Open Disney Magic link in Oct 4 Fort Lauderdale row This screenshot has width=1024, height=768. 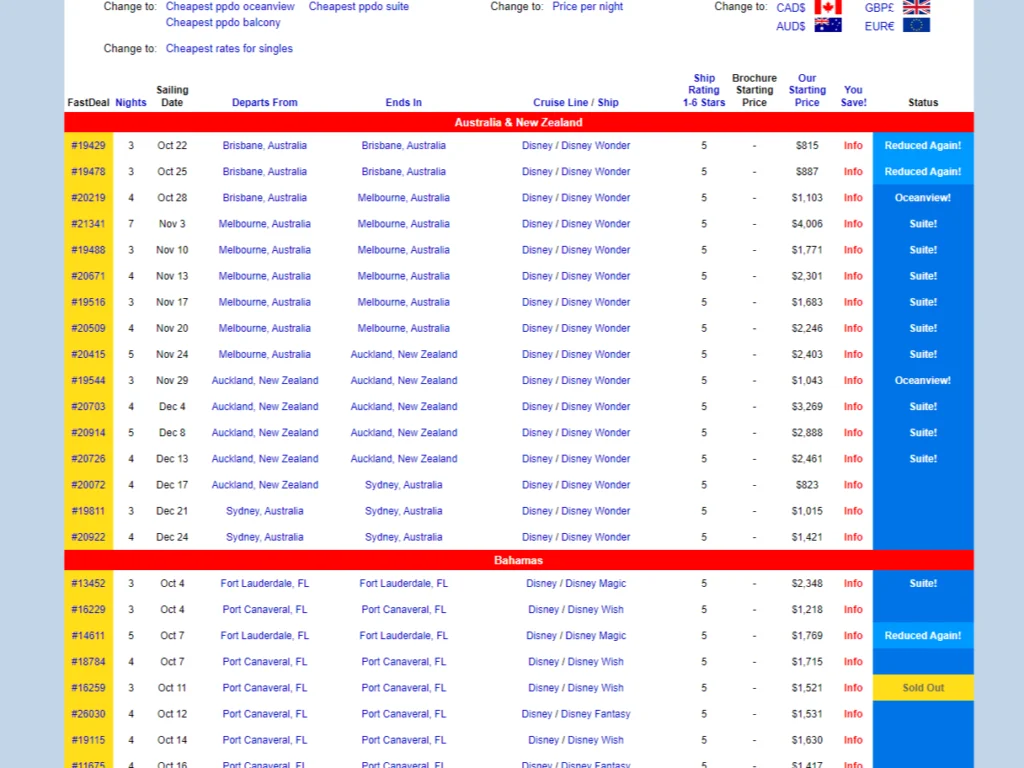pyautogui.click(x=596, y=584)
